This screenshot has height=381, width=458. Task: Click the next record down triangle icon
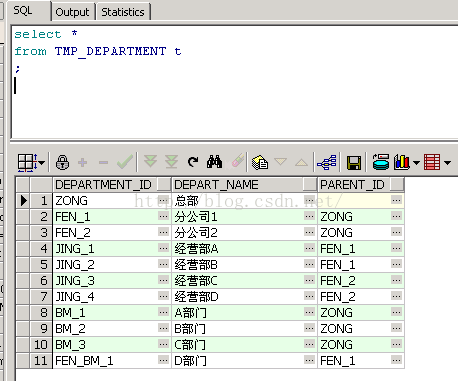click(280, 162)
